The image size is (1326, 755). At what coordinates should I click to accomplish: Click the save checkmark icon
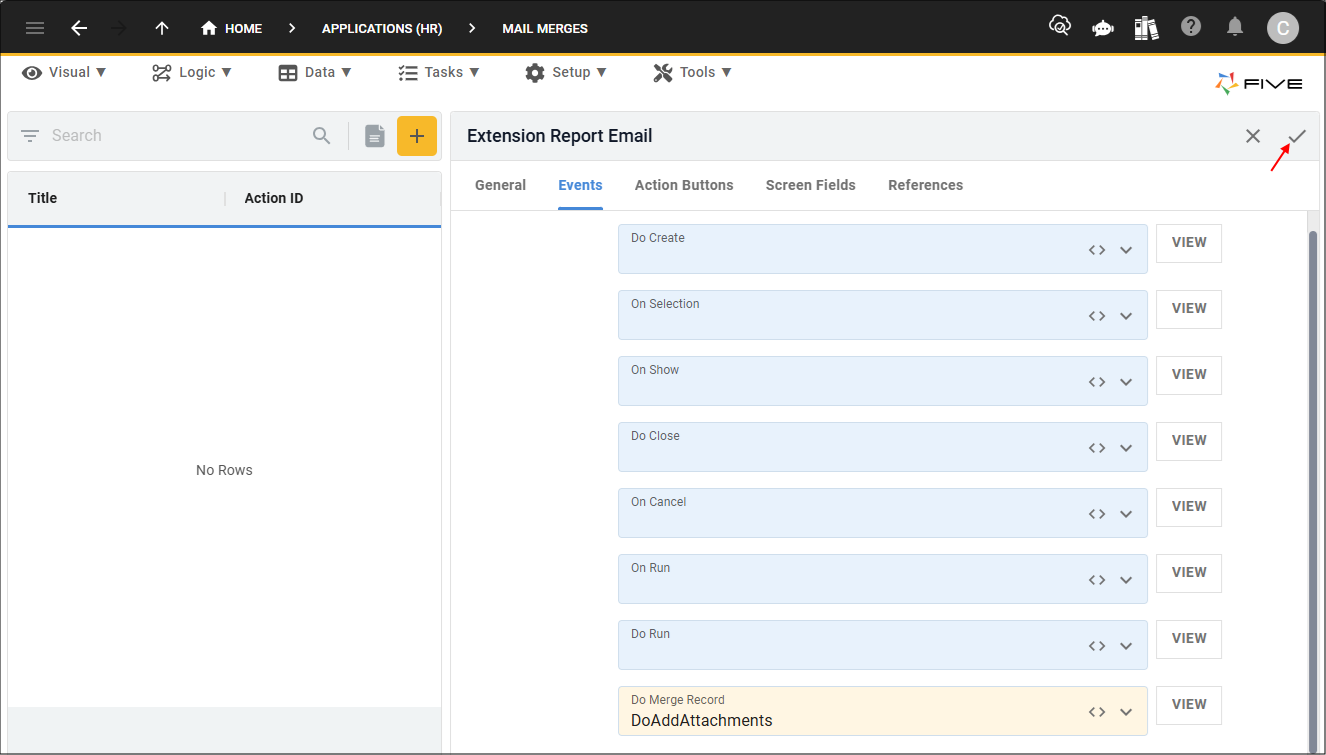tap(1297, 136)
